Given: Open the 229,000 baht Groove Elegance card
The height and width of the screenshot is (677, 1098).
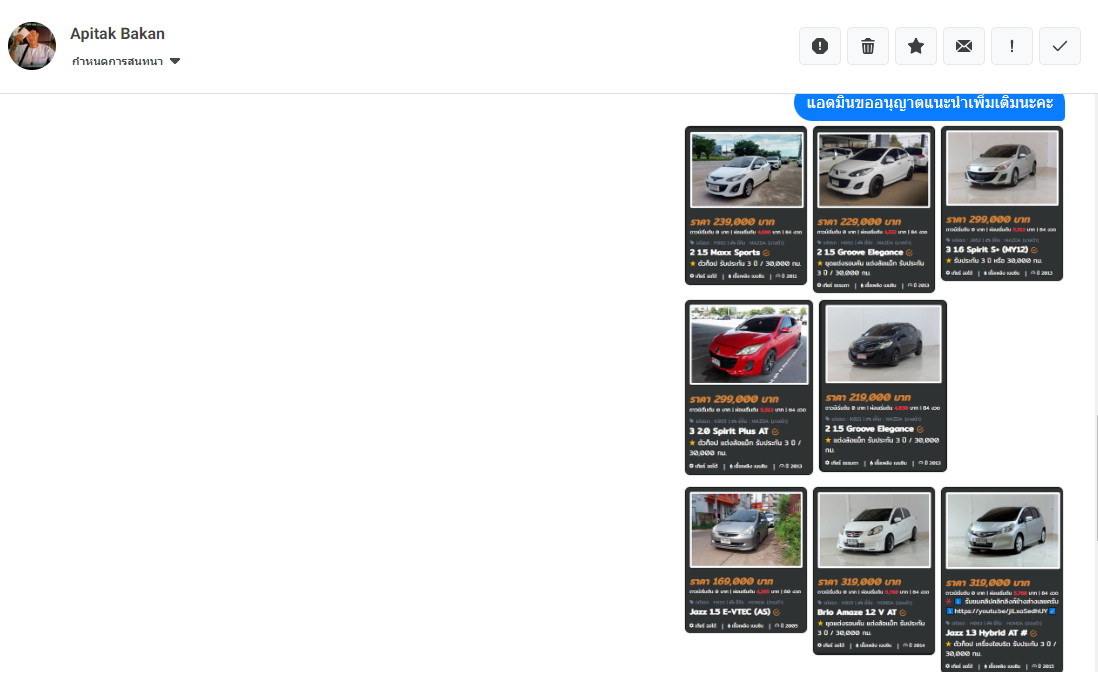Looking at the screenshot, I should coord(874,209).
